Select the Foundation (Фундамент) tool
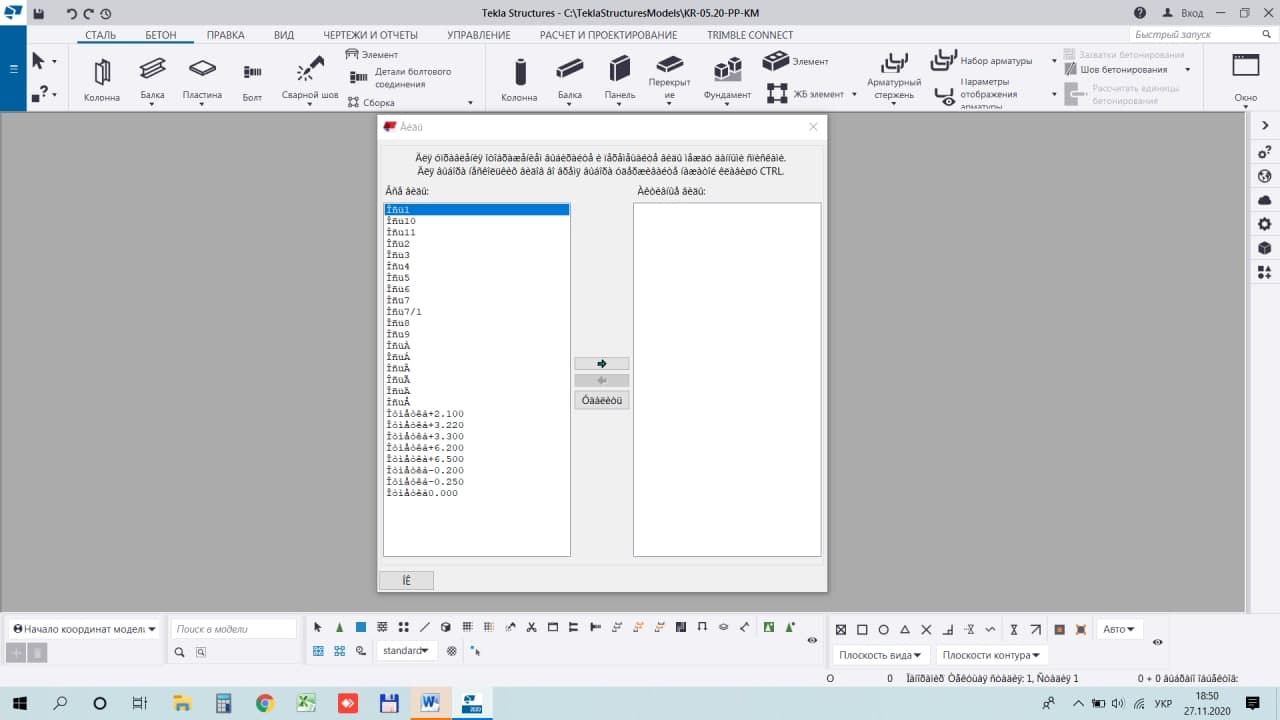 pyautogui.click(x=727, y=78)
